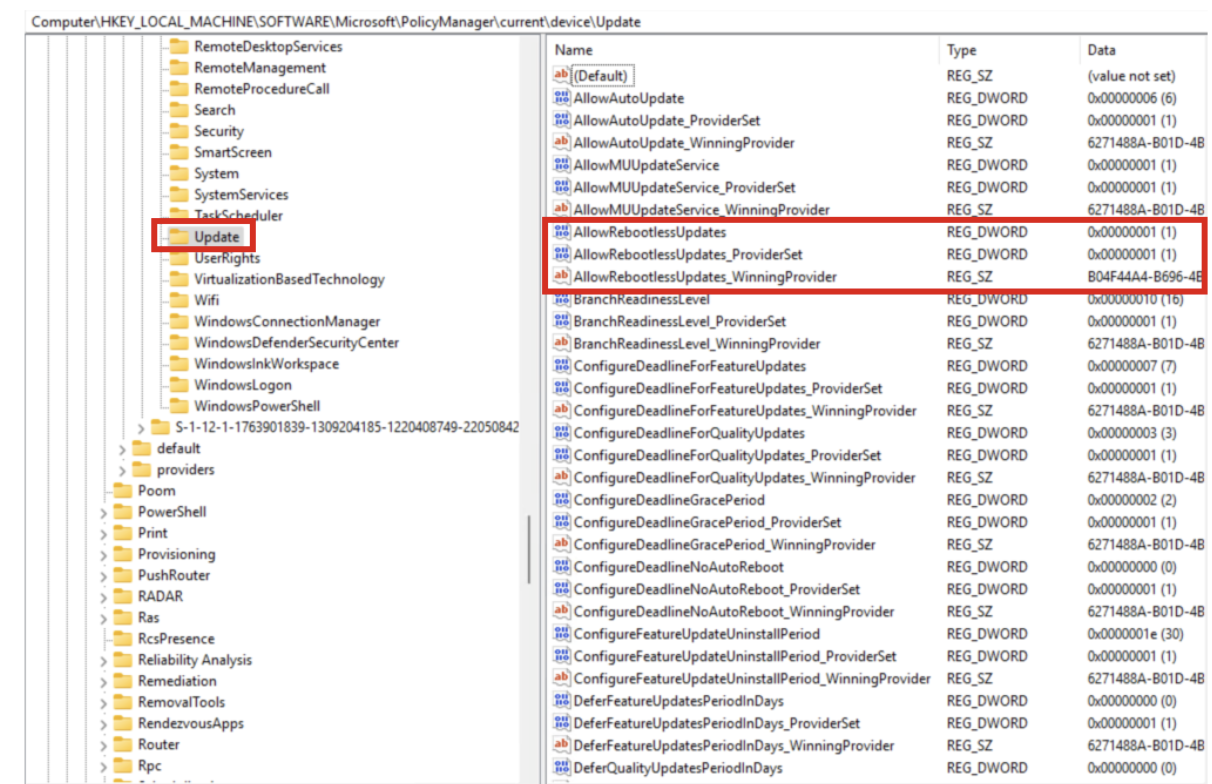This screenshot has height=784, width=1212.
Task: Expand the Router key arrow
Action: point(103,745)
